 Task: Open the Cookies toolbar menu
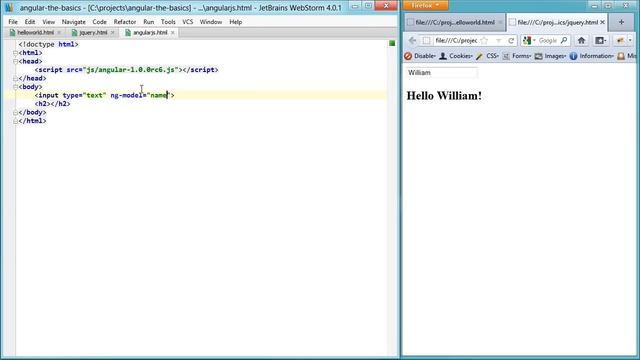456,56
